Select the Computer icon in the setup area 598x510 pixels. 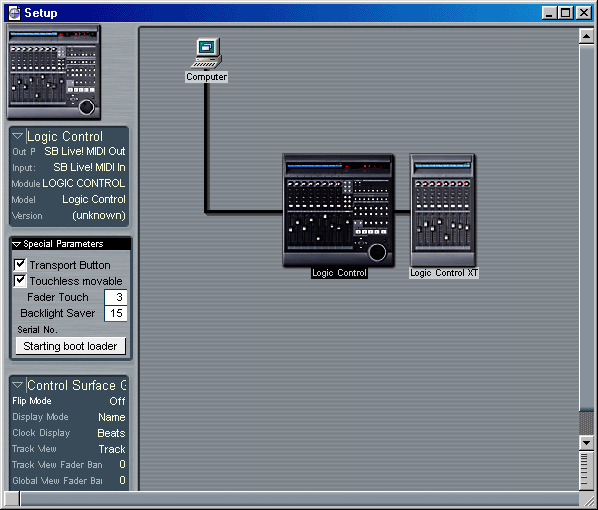tap(207, 53)
